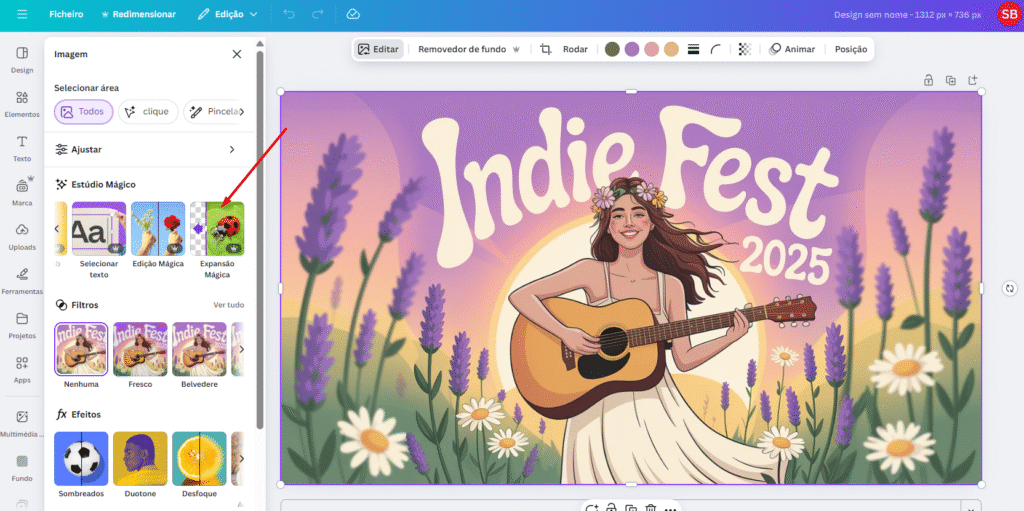
Task: Open the Apps sidebar tab
Action: tap(22, 370)
